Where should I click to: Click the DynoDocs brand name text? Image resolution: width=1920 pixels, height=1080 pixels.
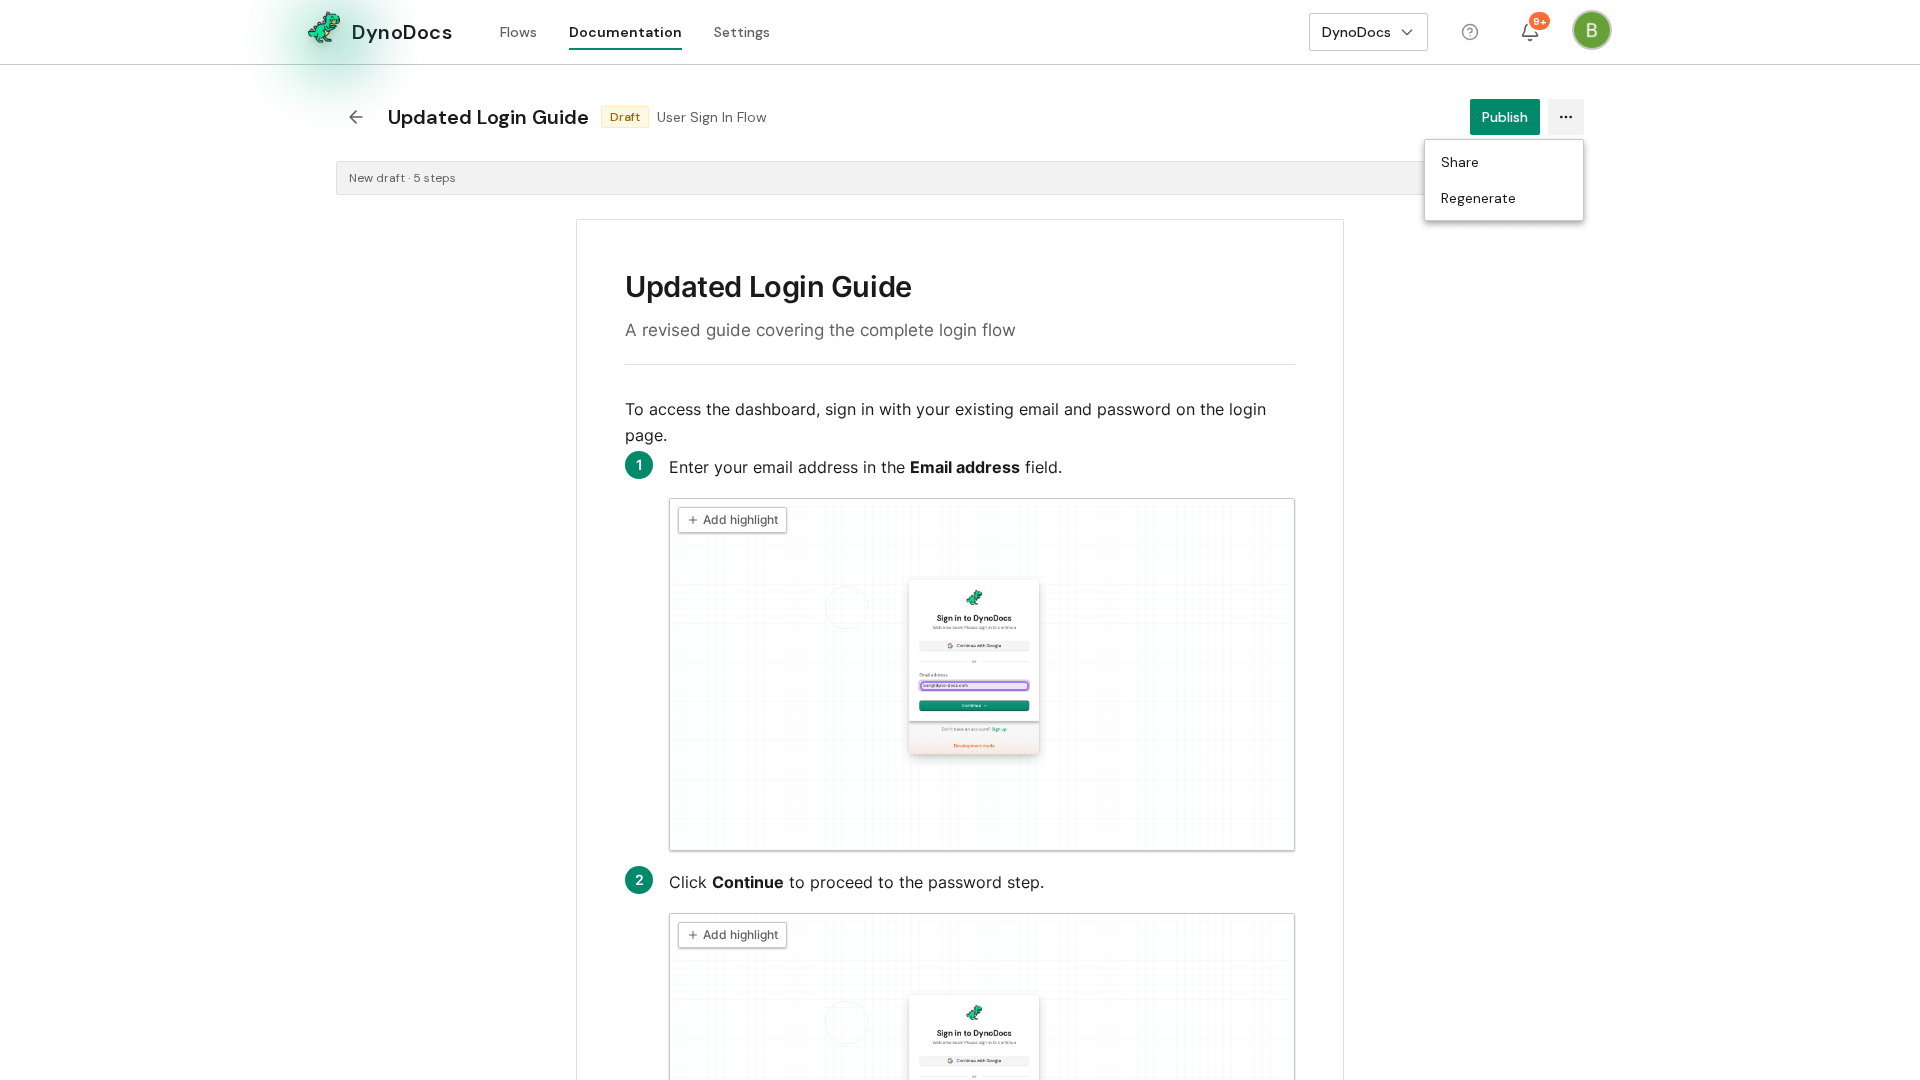(x=402, y=32)
